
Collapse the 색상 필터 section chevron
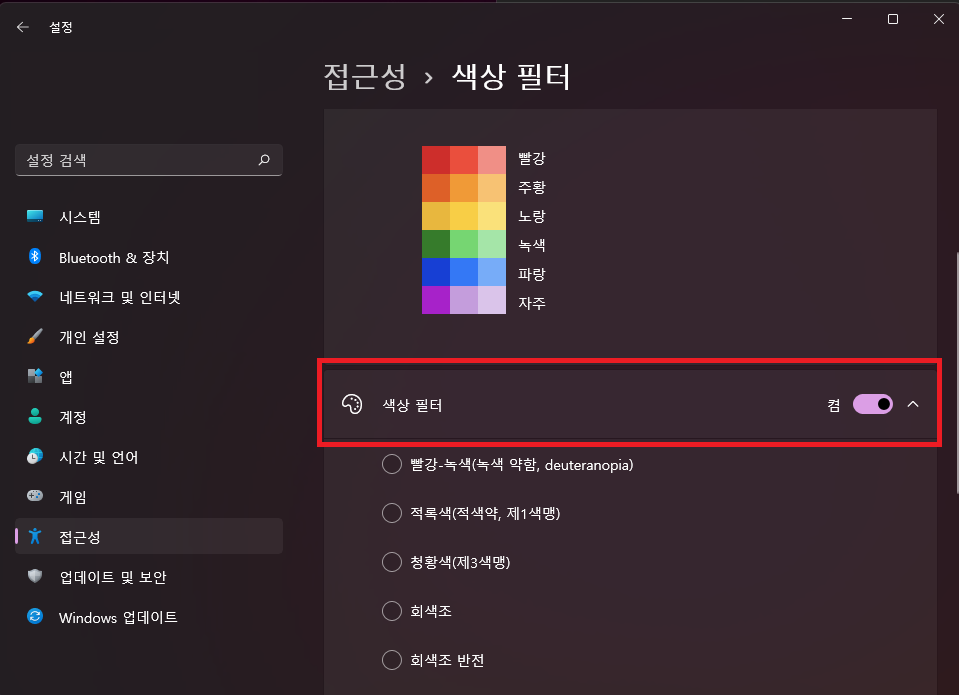tap(913, 404)
